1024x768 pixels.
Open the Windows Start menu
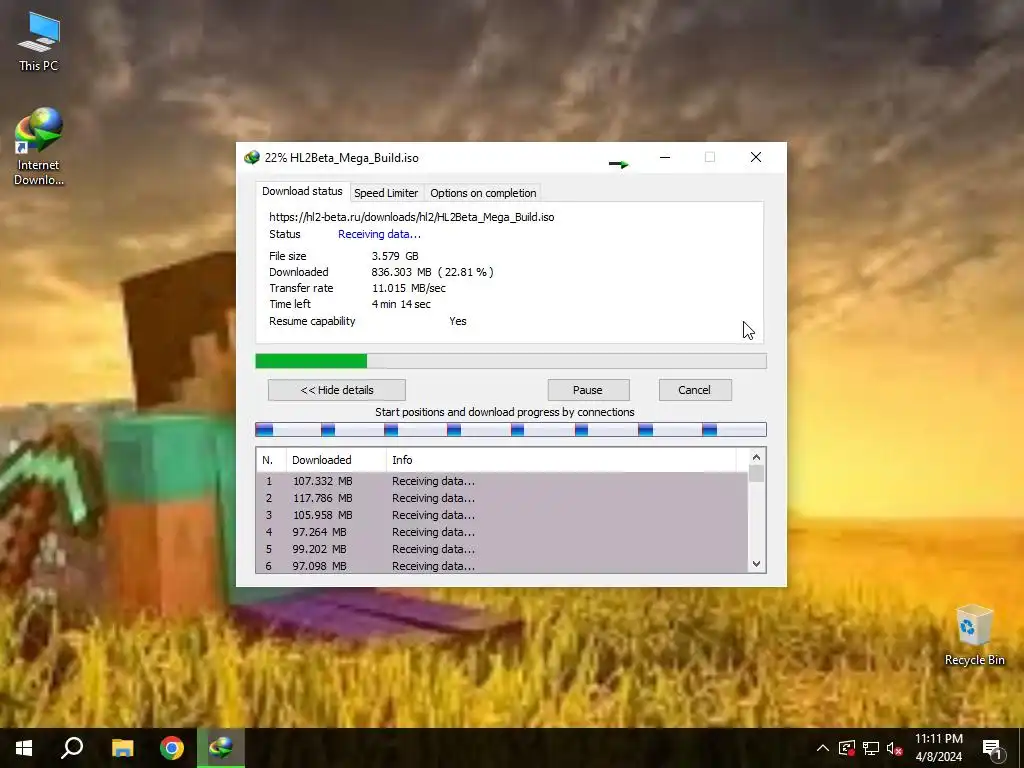pyautogui.click(x=24, y=748)
